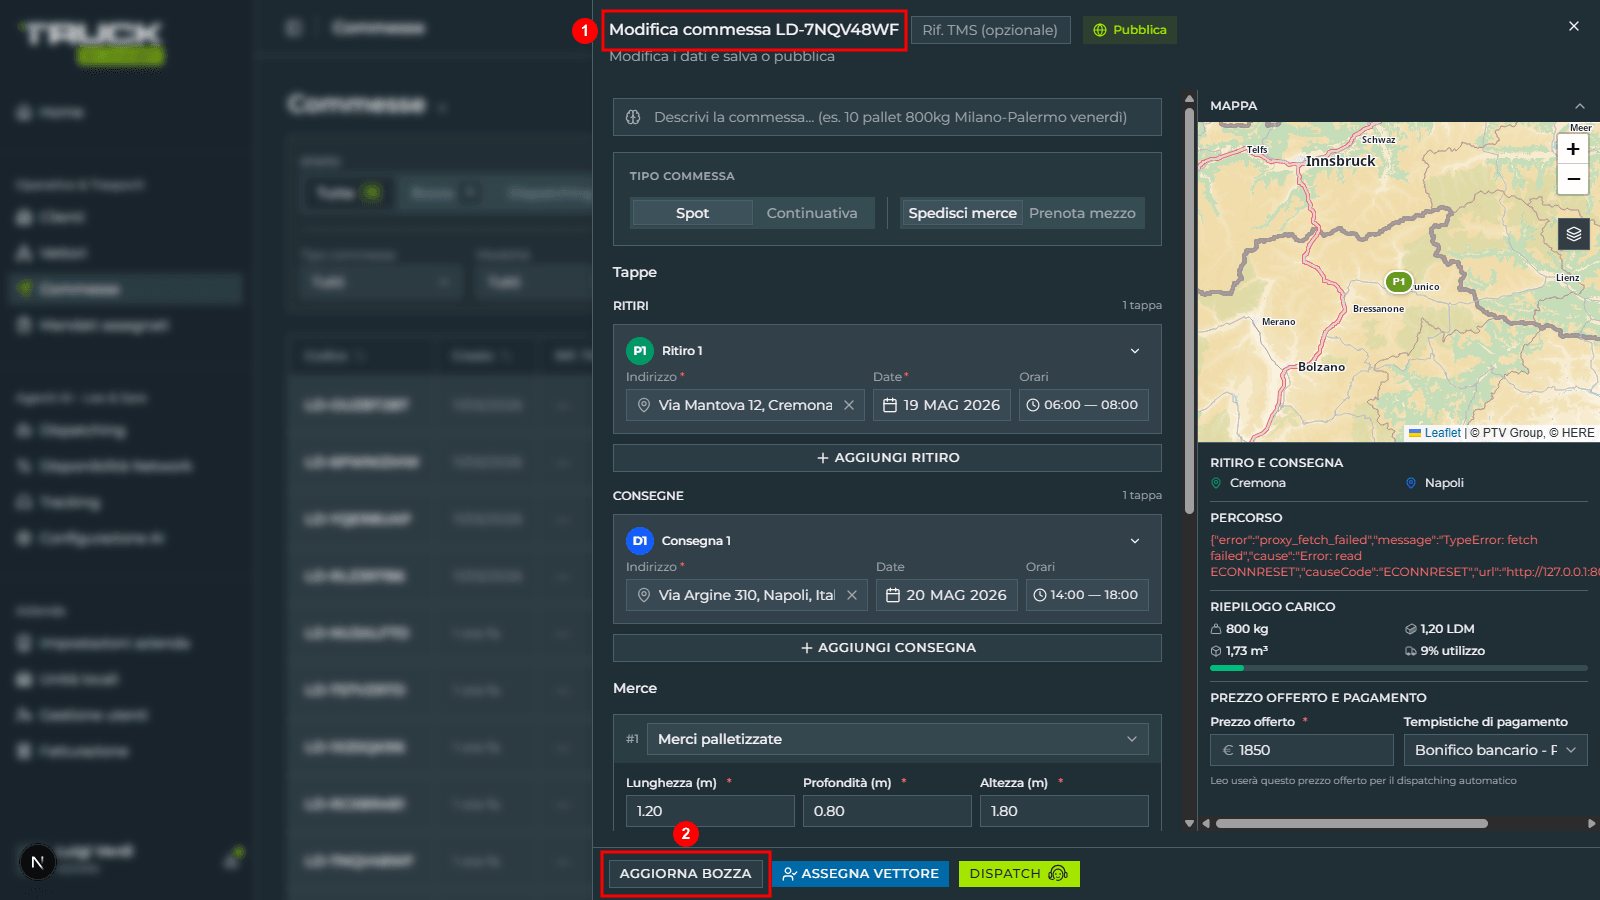The height and width of the screenshot is (900, 1600).
Task: Click the Profondità (m) field
Action: pyautogui.click(x=887, y=811)
